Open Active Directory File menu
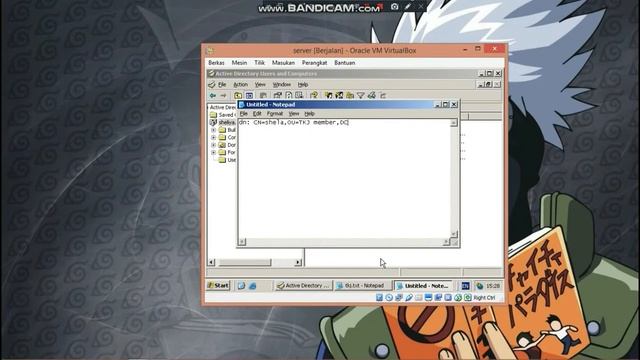 (222, 84)
